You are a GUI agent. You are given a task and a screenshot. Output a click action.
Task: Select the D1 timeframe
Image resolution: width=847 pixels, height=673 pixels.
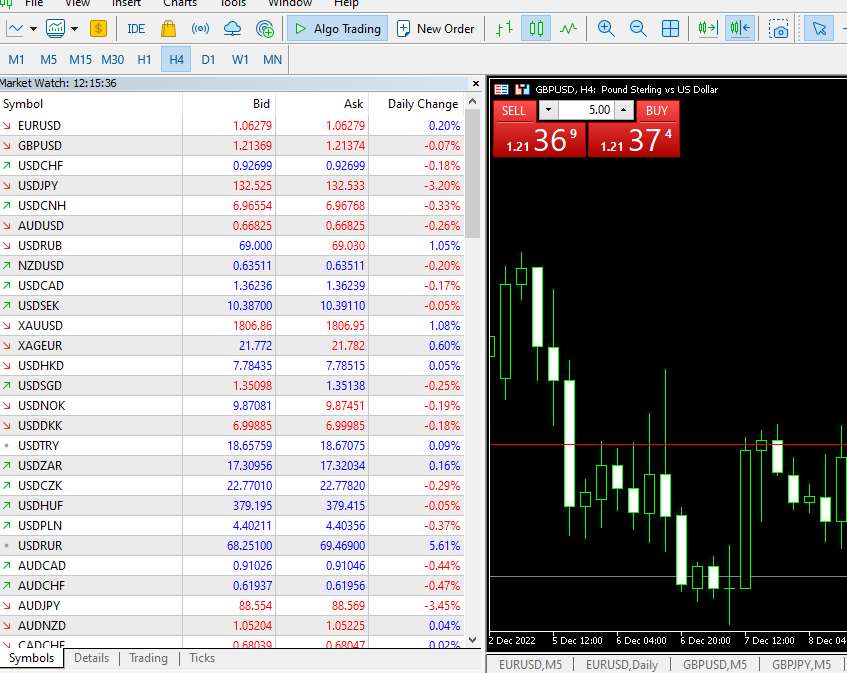click(208, 60)
